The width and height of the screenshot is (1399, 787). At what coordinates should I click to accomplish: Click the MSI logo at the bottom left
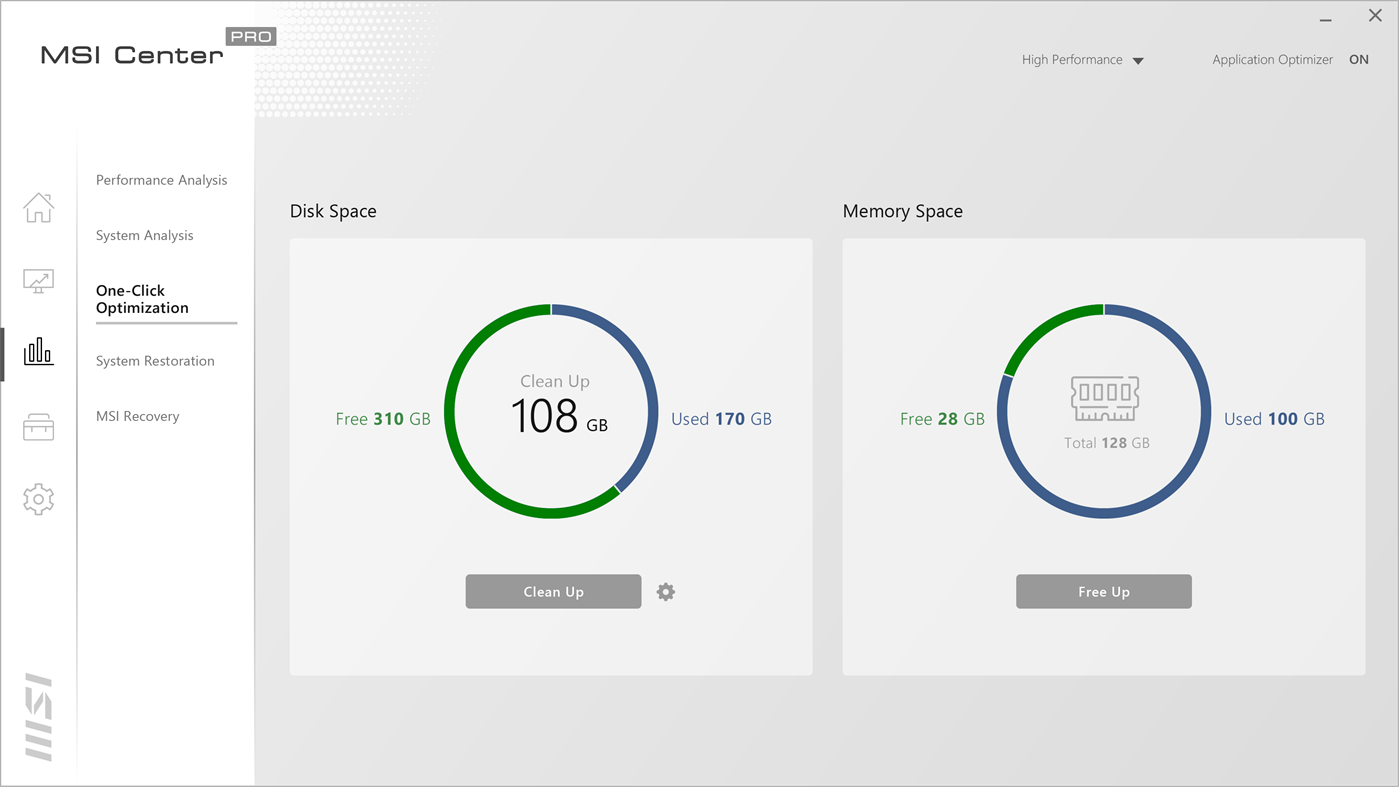pos(38,716)
